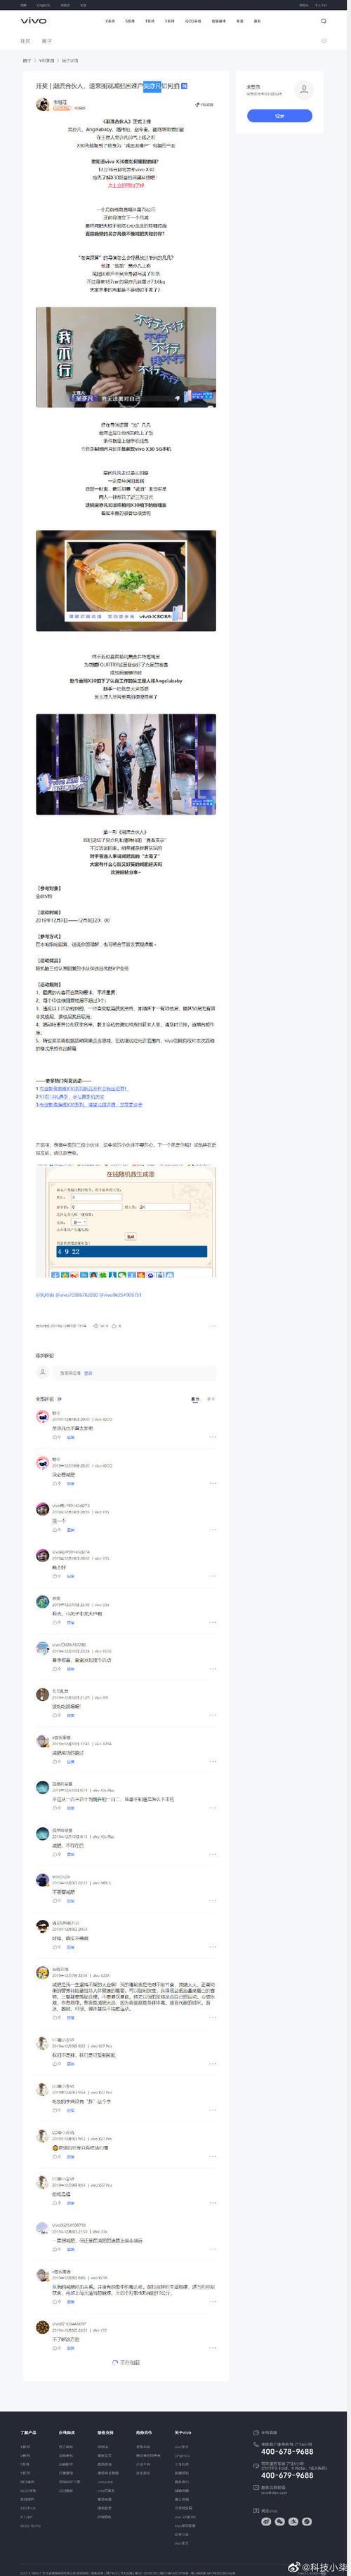This screenshot has height=2576, width=351.
Task: Click the empty user avatar in the sidebar card
Action: click(x=304, y=89)
